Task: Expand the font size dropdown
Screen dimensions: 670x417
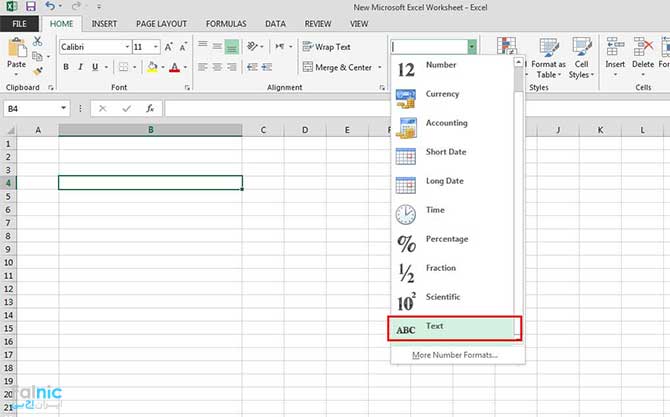Action: coord(155,47)
